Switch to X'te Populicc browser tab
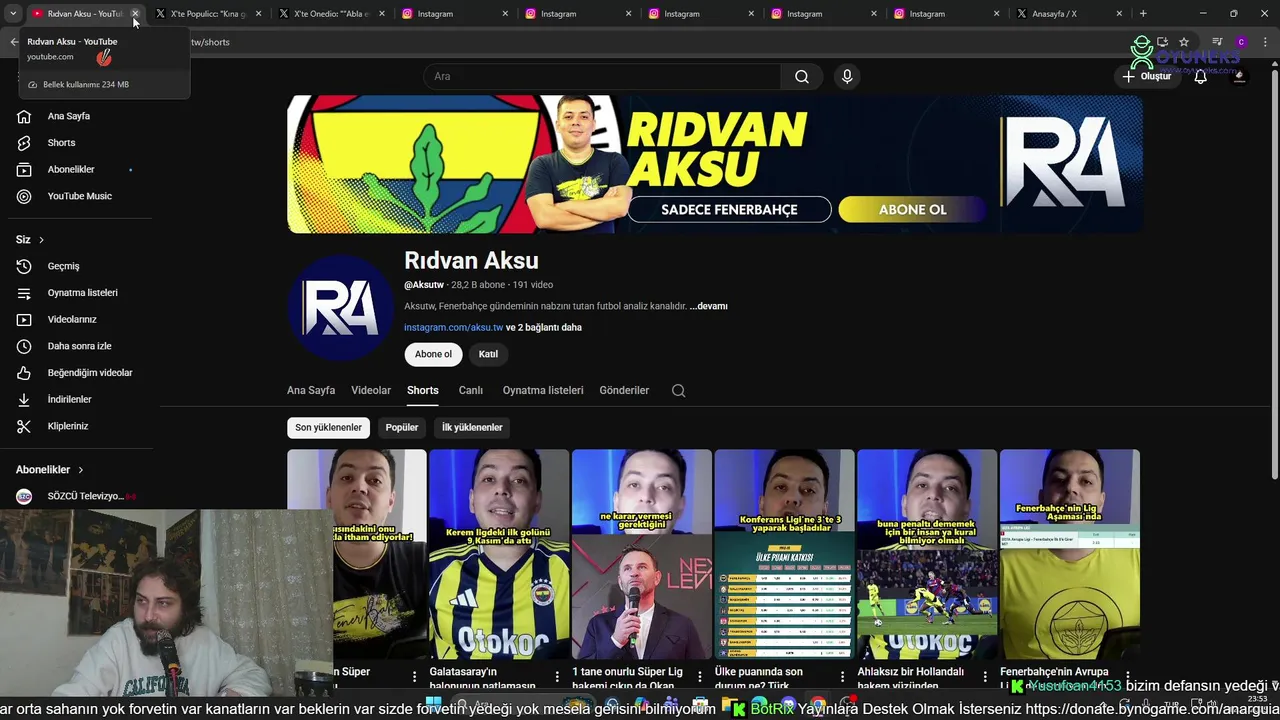1280x720 pixels. tap(206, 14)
